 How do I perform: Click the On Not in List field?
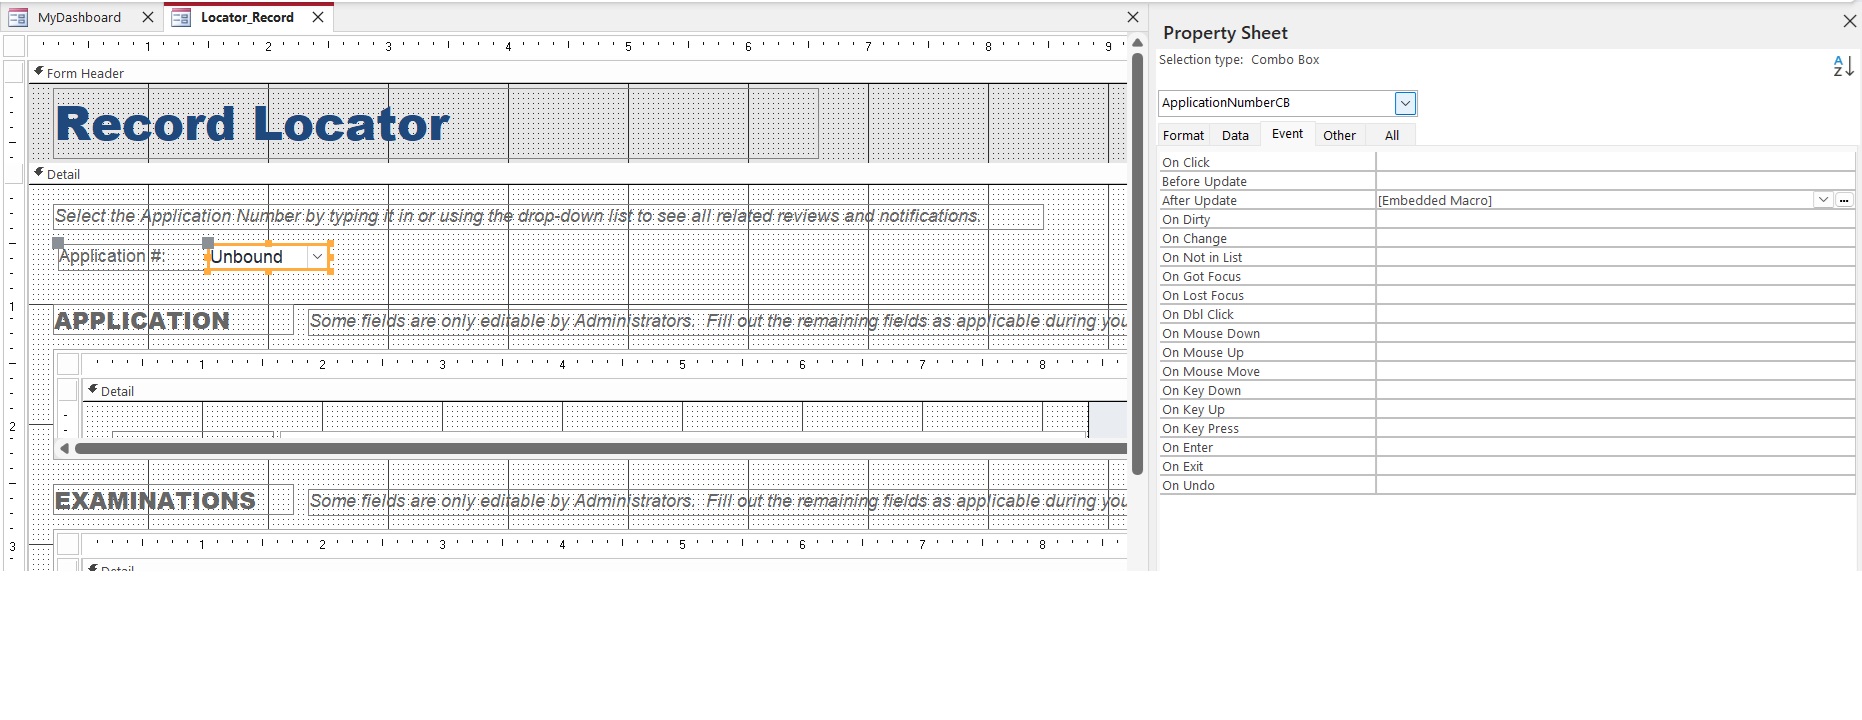pos(1615,257)
